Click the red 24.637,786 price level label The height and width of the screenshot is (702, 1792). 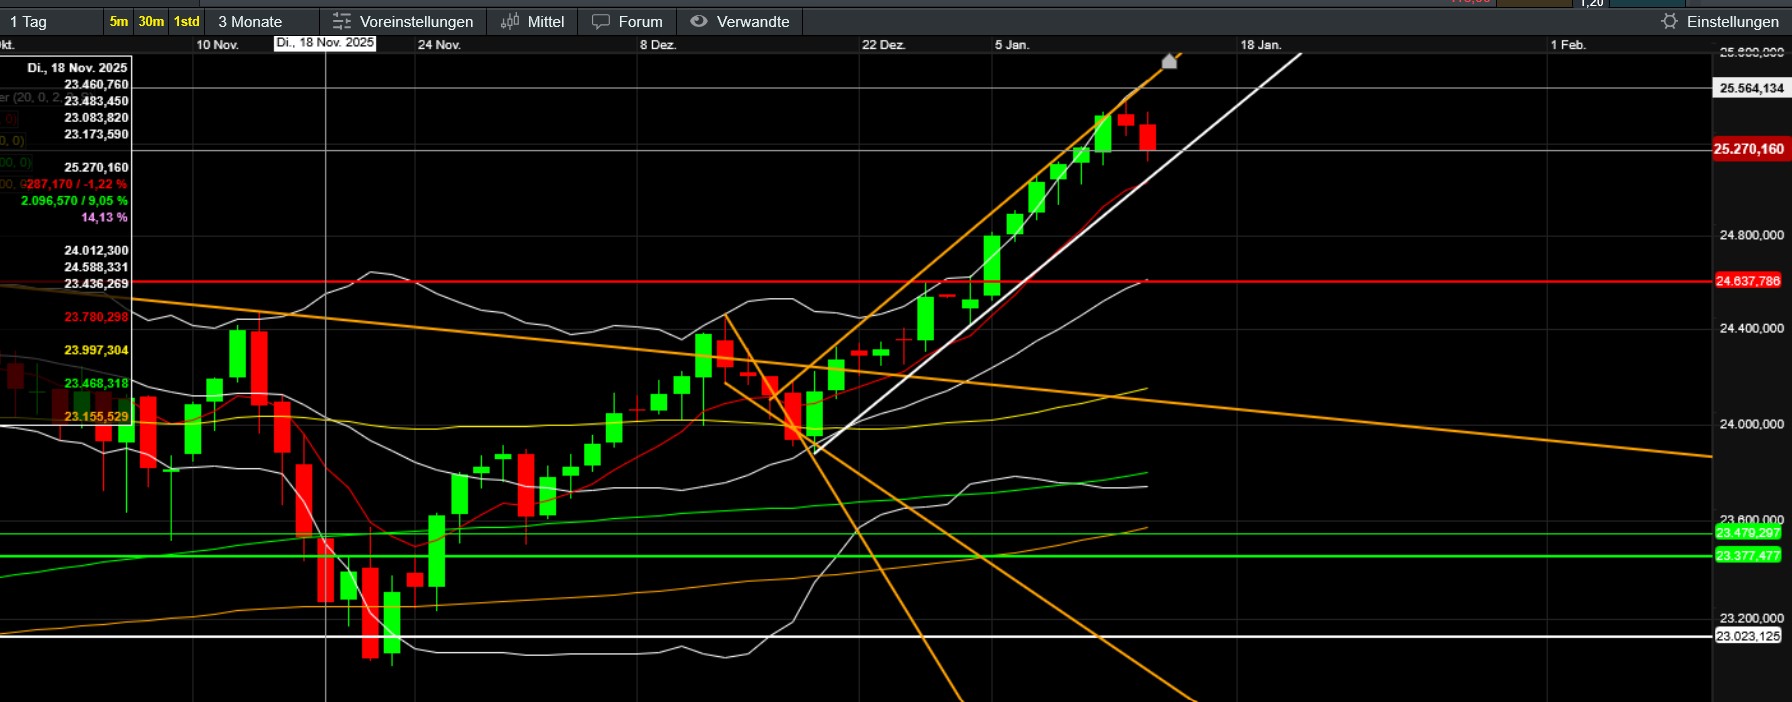(1748, 281)
